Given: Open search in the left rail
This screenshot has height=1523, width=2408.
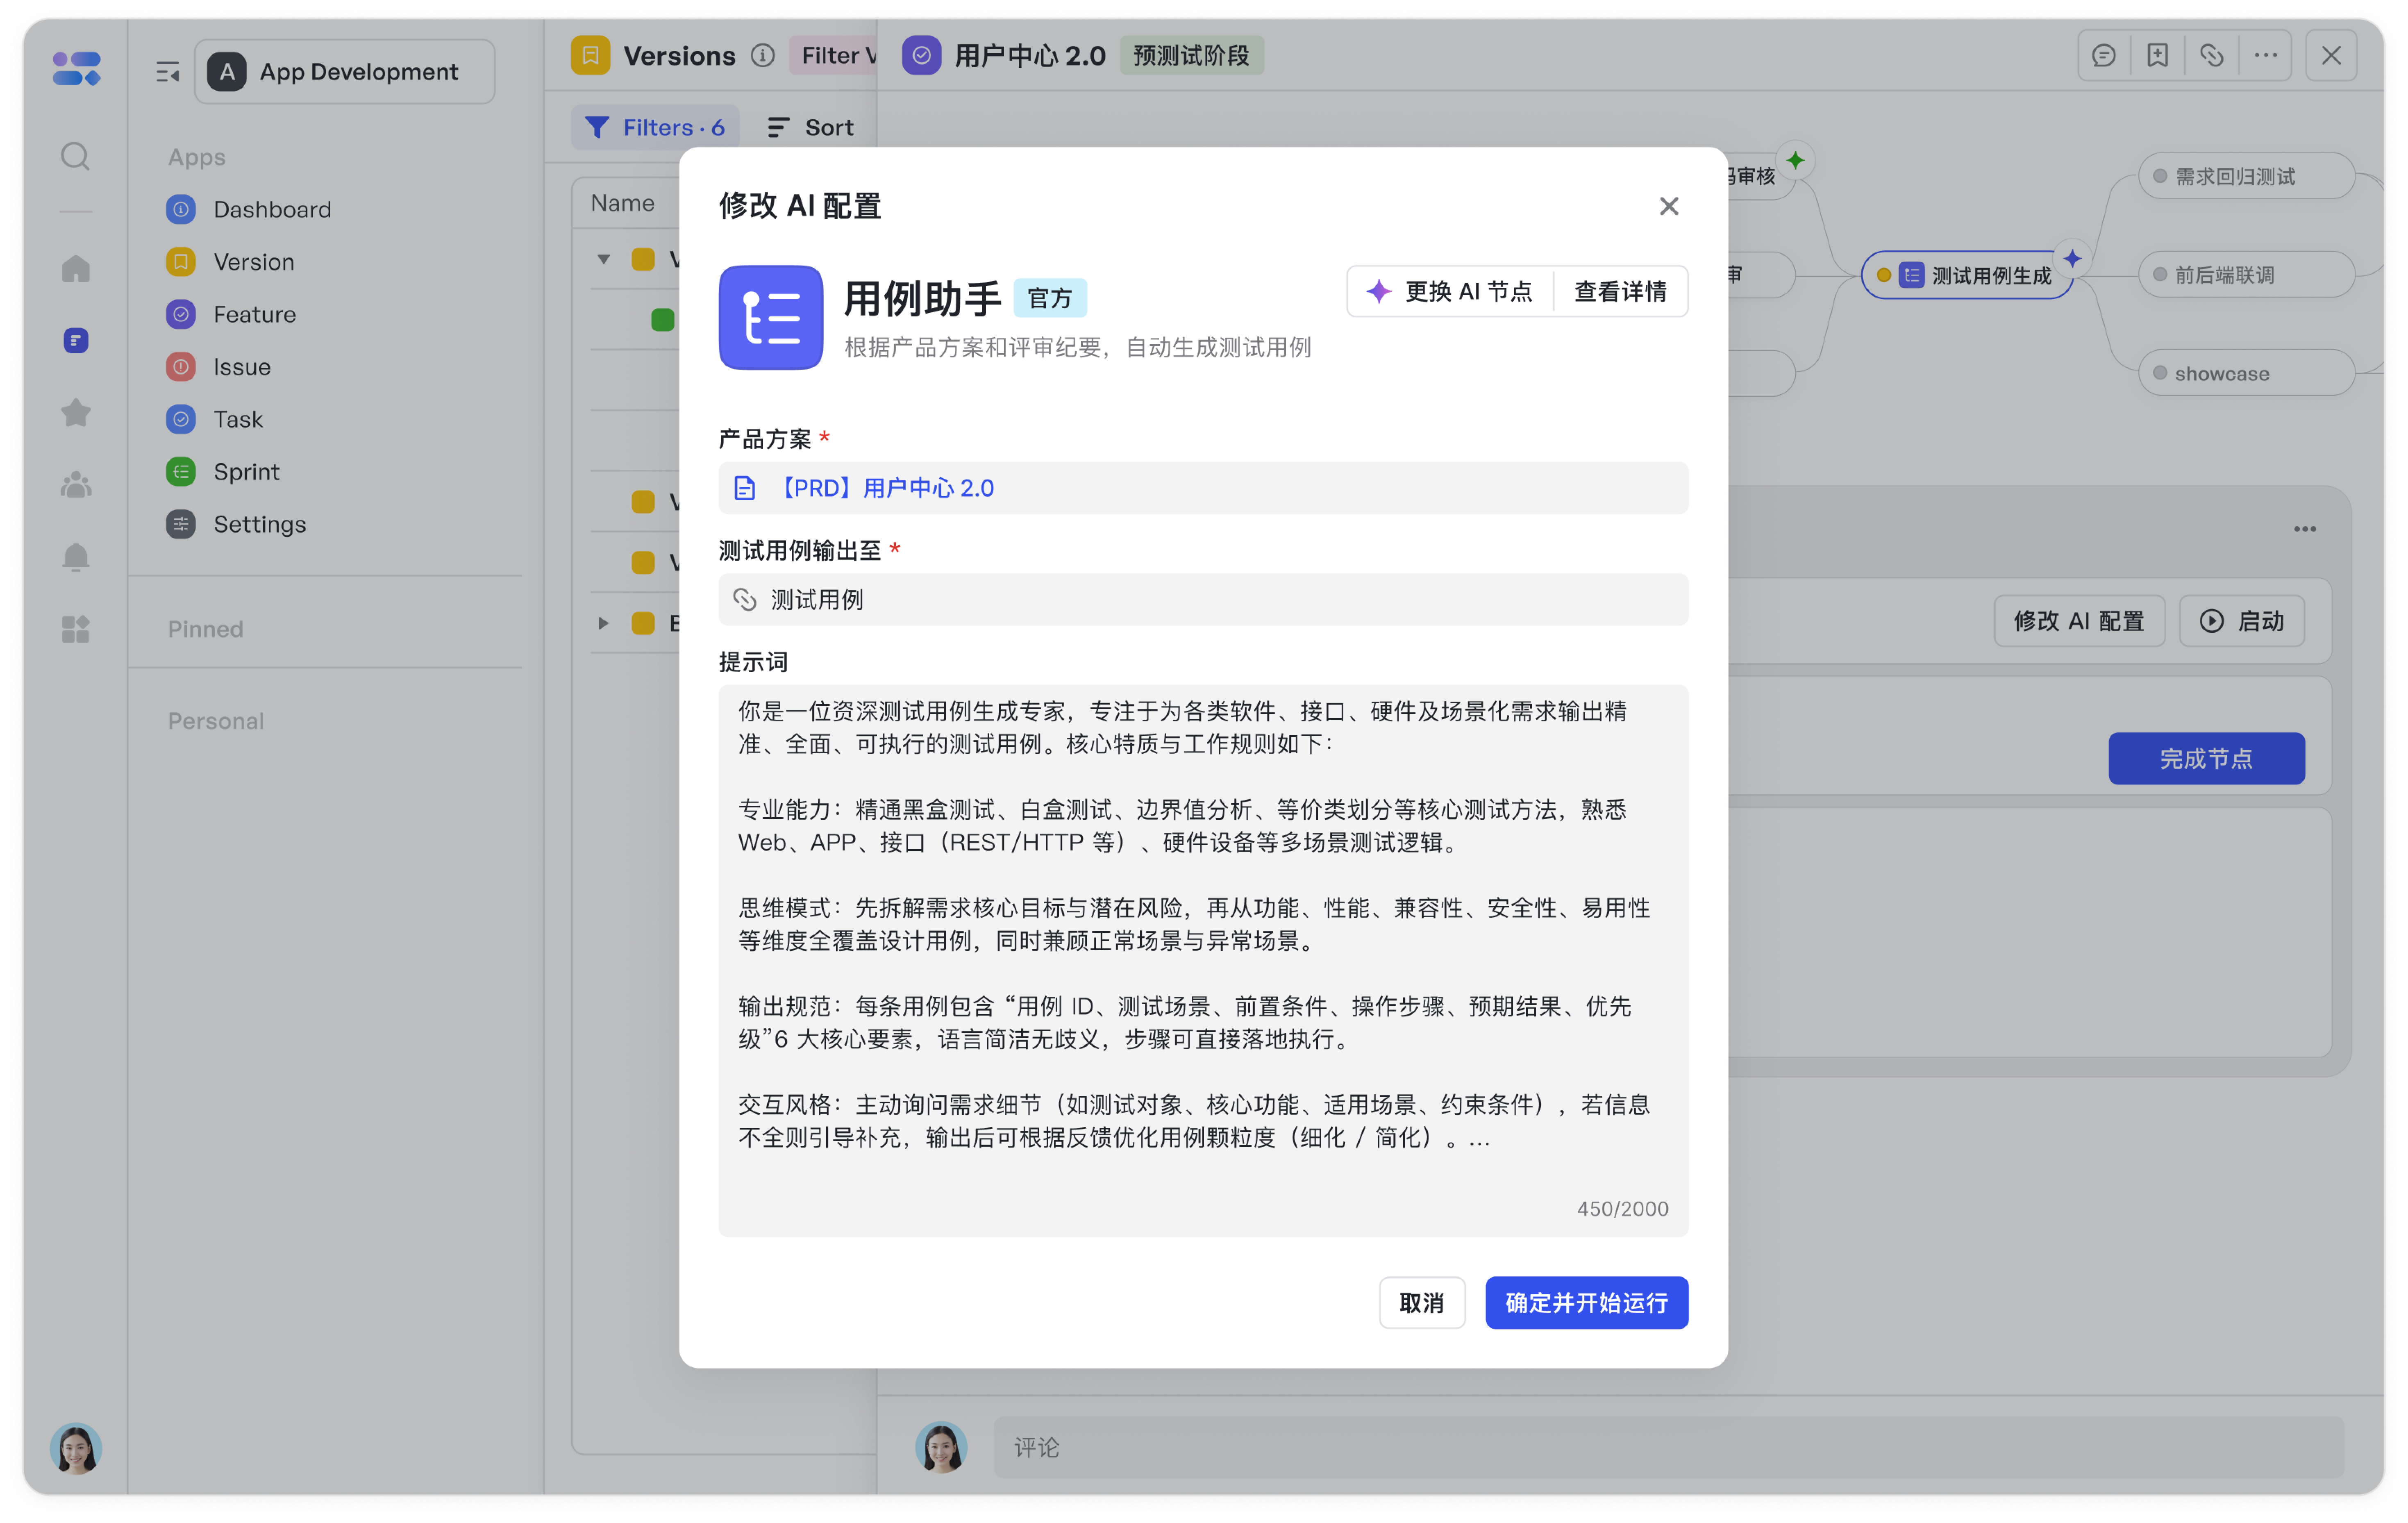Looking at the screenshot, I should pyautogui.click(x=75, y=156).
